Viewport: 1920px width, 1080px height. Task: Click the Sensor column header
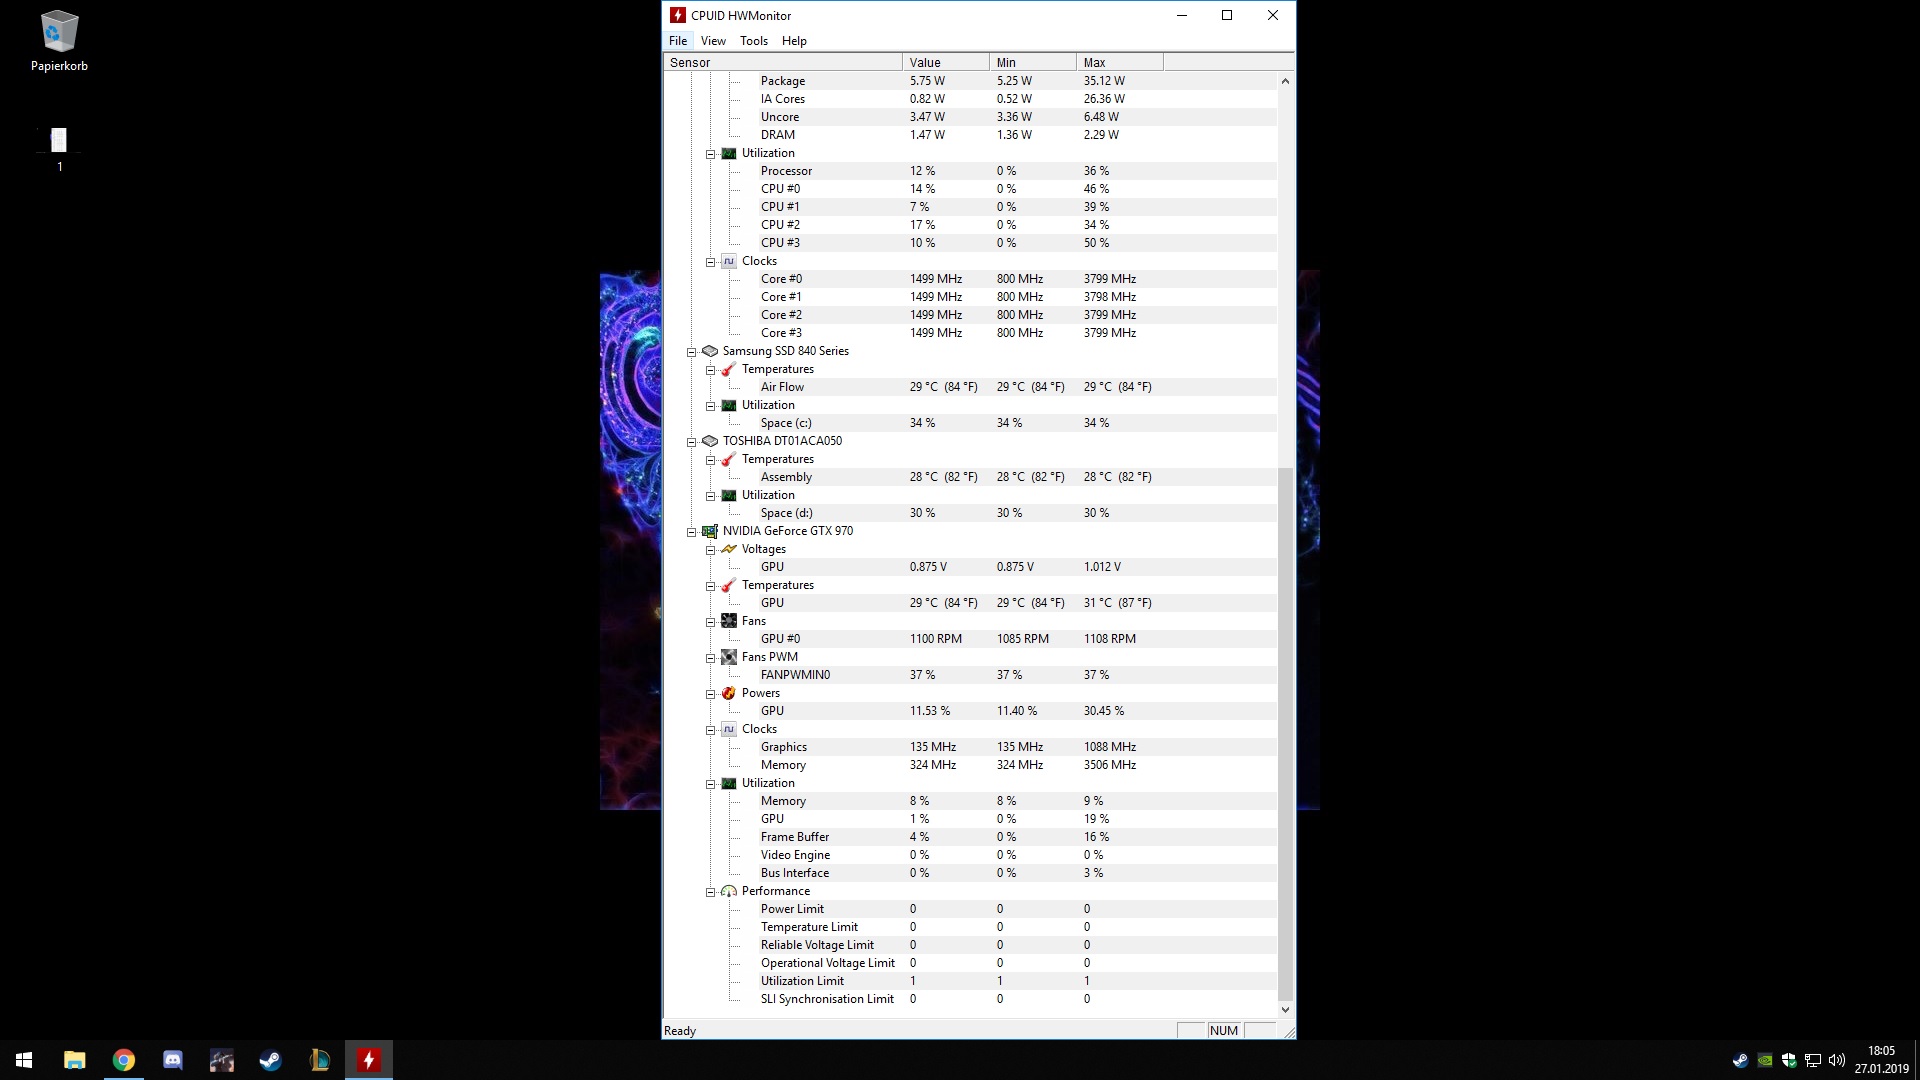click(783, 62)
